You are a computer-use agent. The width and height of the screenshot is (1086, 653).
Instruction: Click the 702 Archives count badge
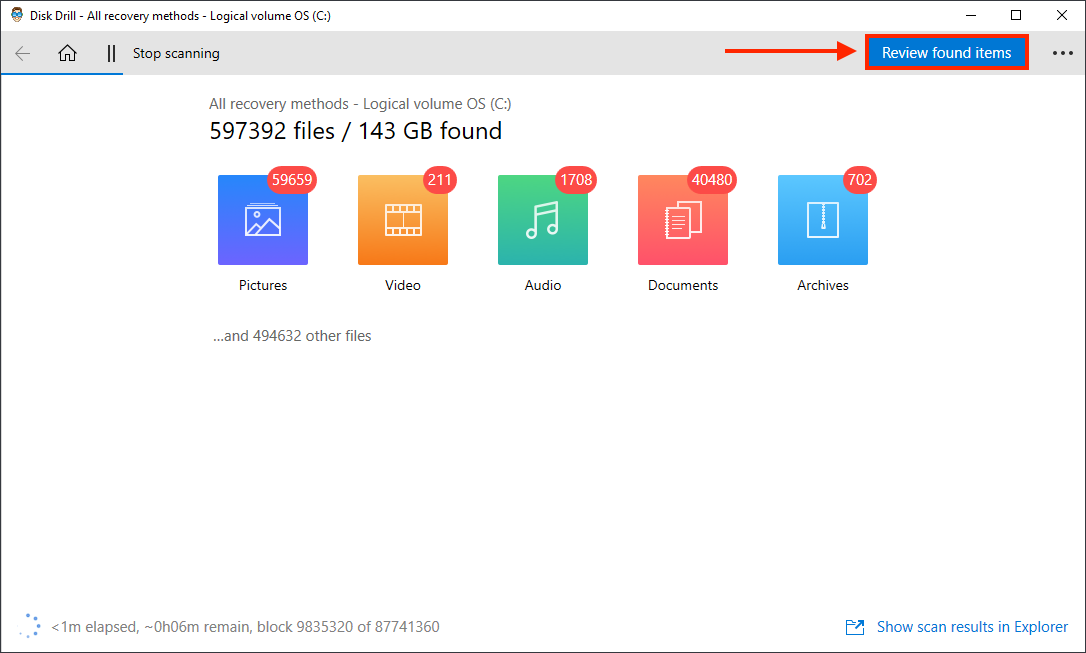(860, 180)
